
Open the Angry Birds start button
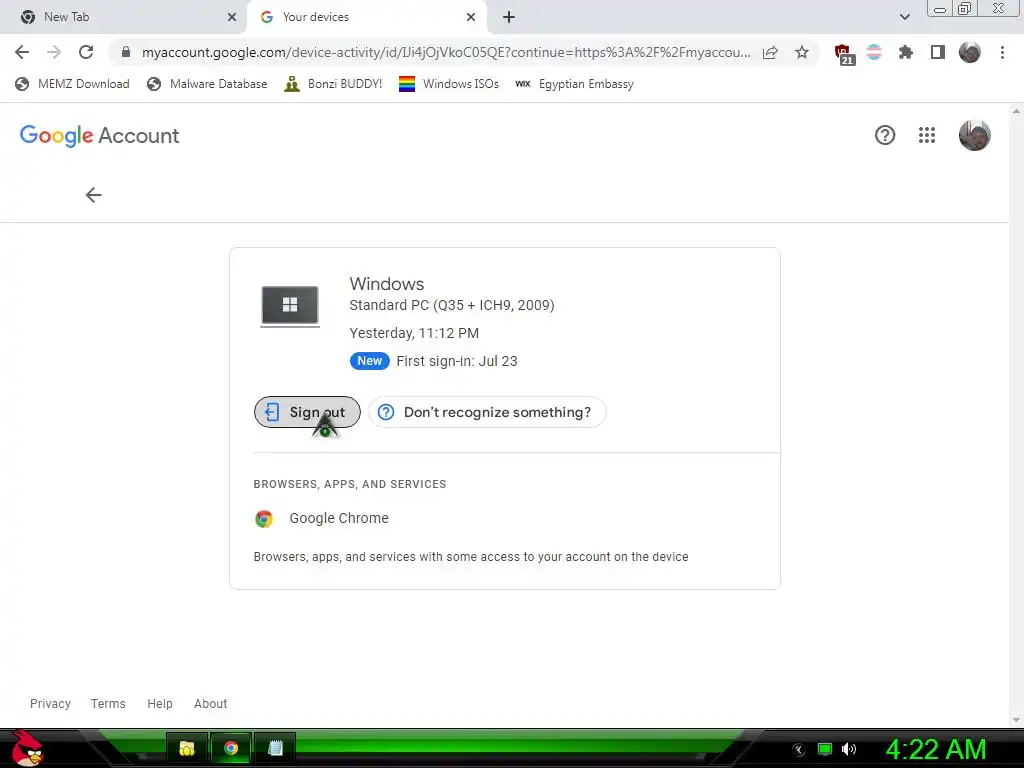click(x=27, y=748)
